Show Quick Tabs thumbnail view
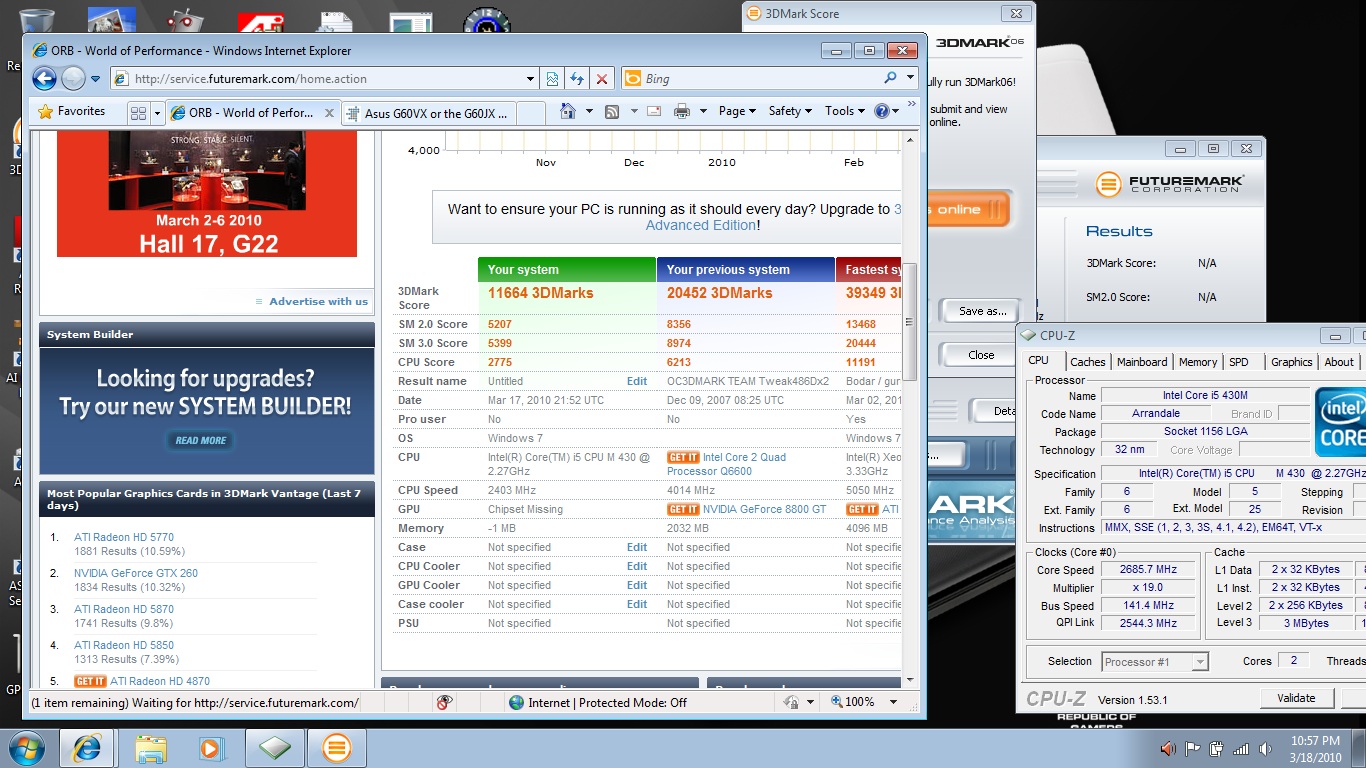The height and width of the screenshot is (768, 1366). (139, 113)
